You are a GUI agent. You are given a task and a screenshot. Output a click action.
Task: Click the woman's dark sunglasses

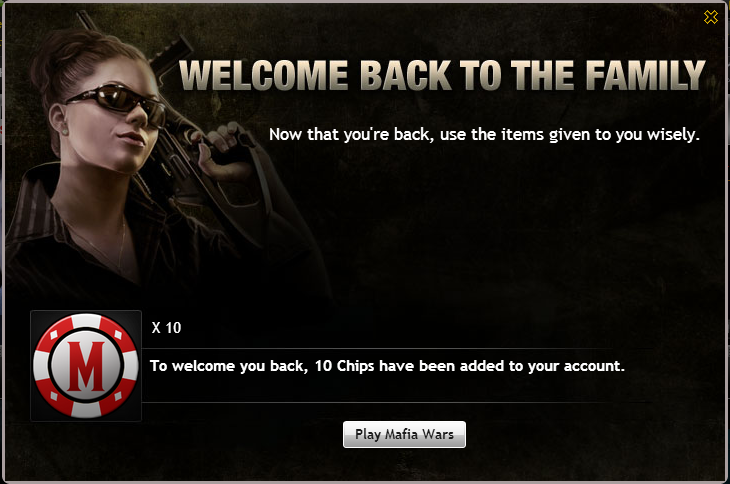pyautogui.click(x=117, y=102)
